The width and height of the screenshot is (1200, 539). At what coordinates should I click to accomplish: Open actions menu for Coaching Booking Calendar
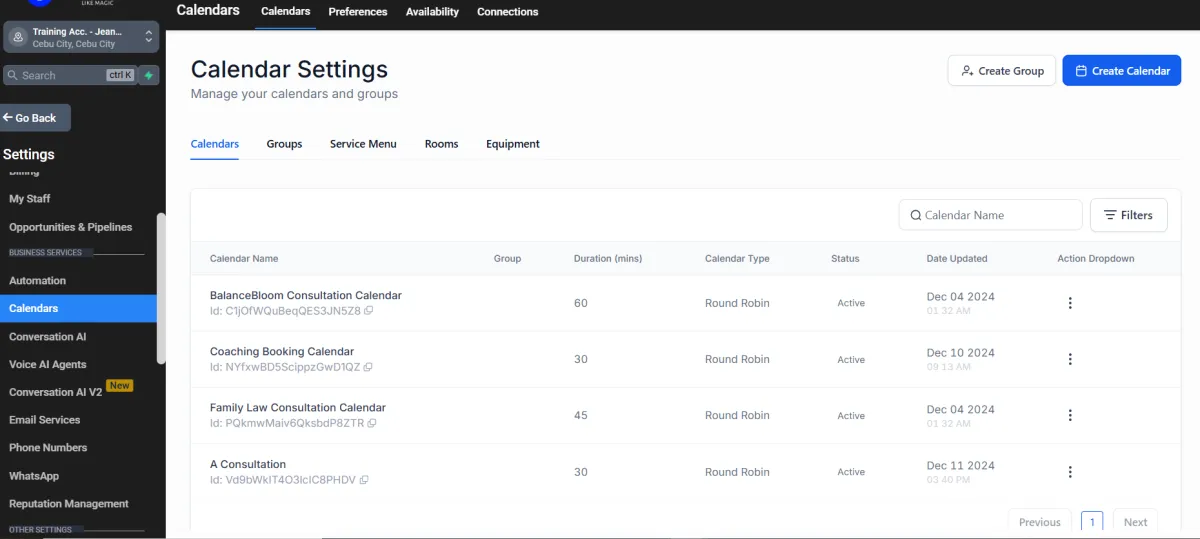pos(1070,359)
